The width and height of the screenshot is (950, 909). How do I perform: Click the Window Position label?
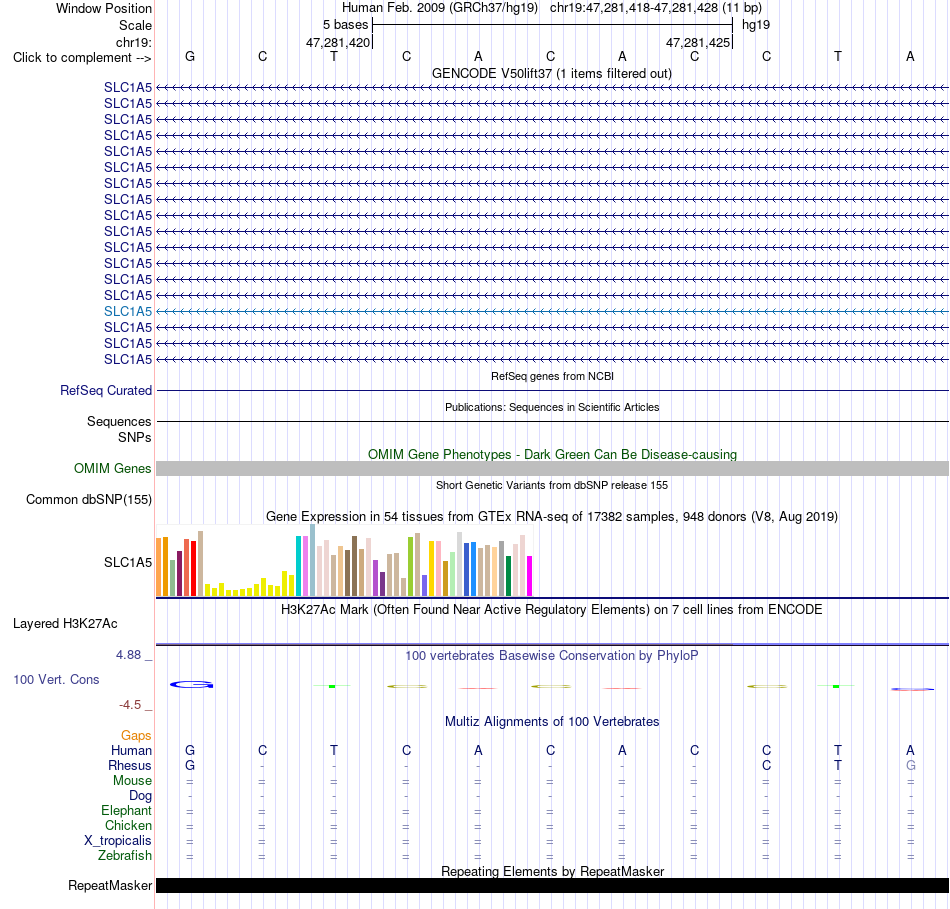(x=104, y=8)
